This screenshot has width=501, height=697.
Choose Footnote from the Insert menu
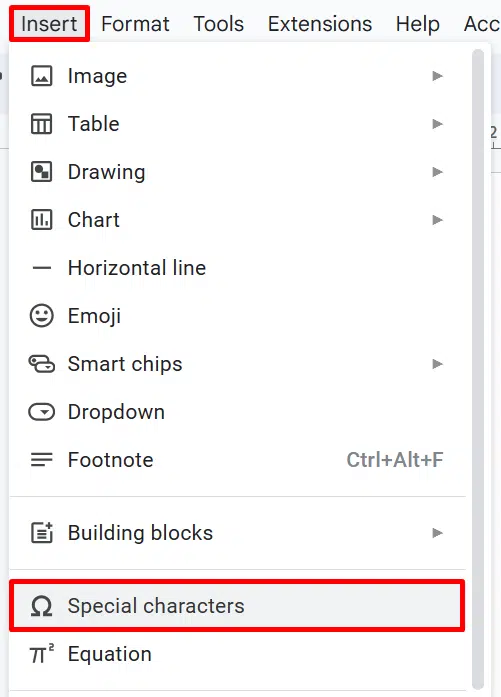tap(237, 460)
